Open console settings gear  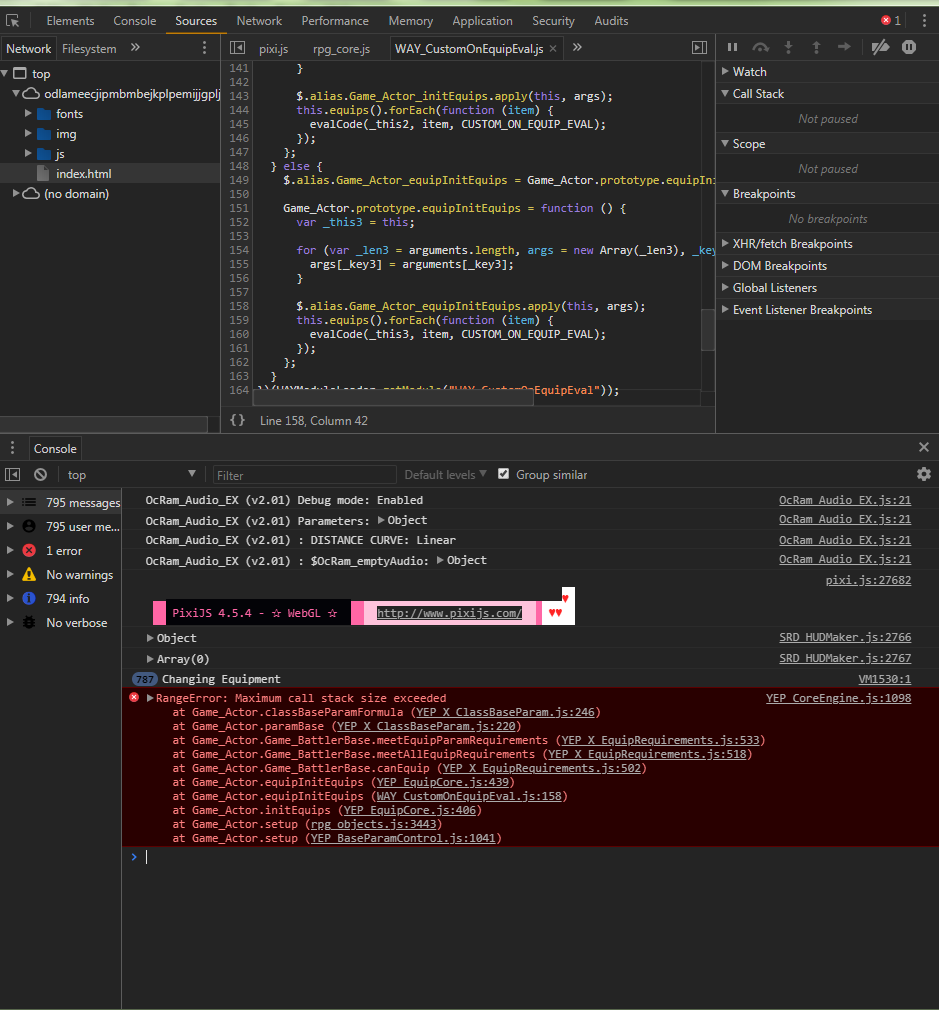click(x=924, y=475)
